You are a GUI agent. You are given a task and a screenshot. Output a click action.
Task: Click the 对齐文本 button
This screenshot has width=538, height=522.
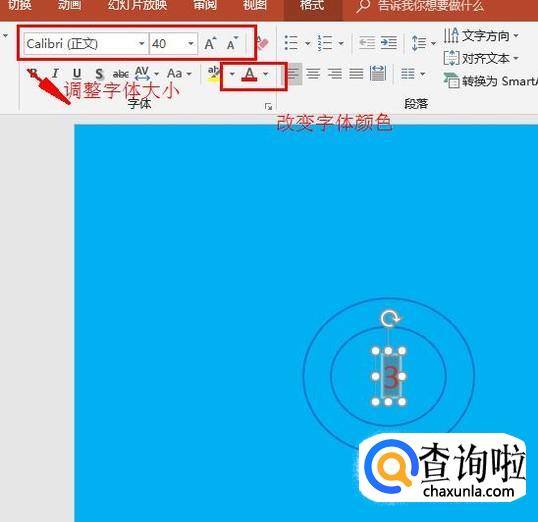(x=481, y=58)
